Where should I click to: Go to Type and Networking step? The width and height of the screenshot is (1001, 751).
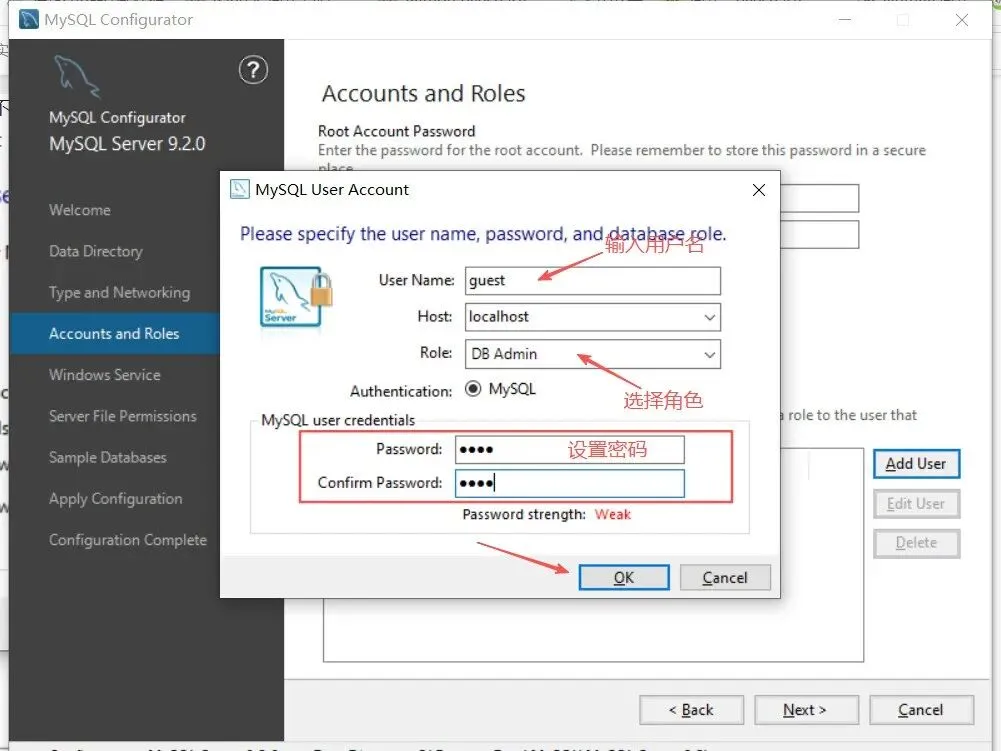[x=119, y=292]
